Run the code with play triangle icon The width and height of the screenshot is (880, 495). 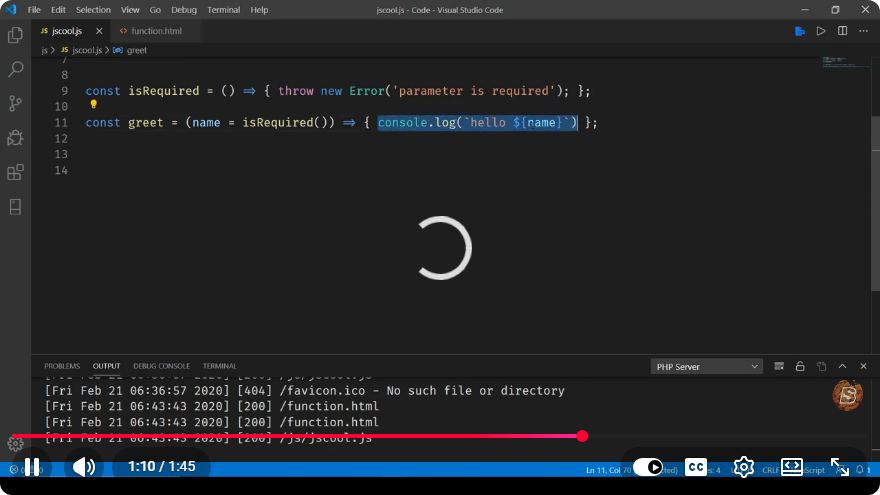pyautogui.click(x=821, y=31)
